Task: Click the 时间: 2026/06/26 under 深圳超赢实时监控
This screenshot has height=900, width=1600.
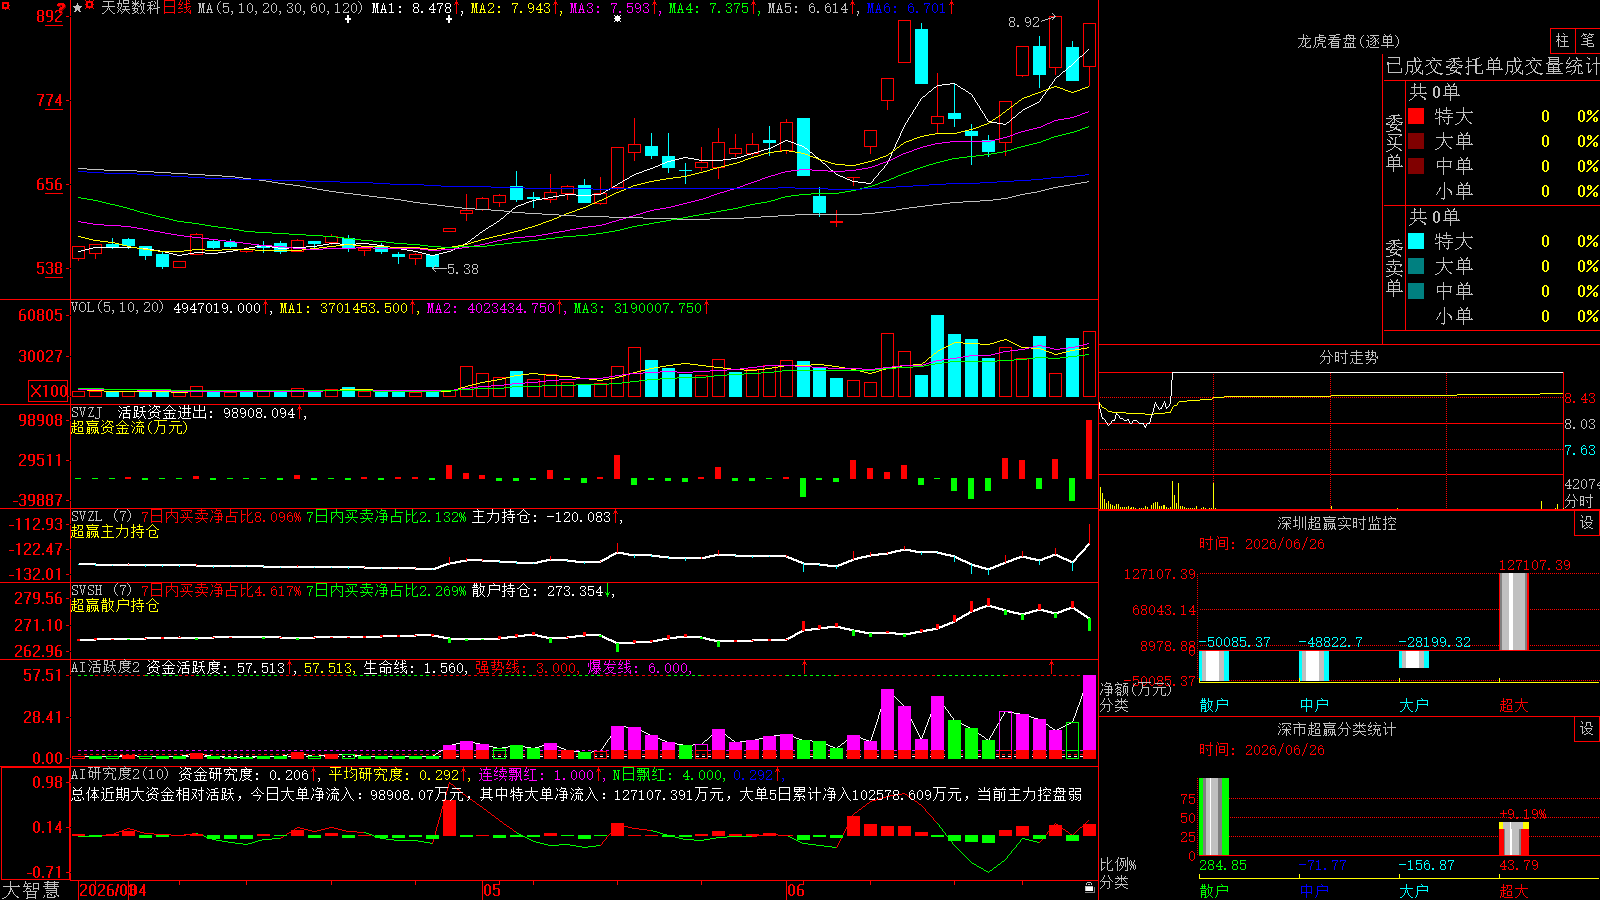Action: [x=1262, y=544]
